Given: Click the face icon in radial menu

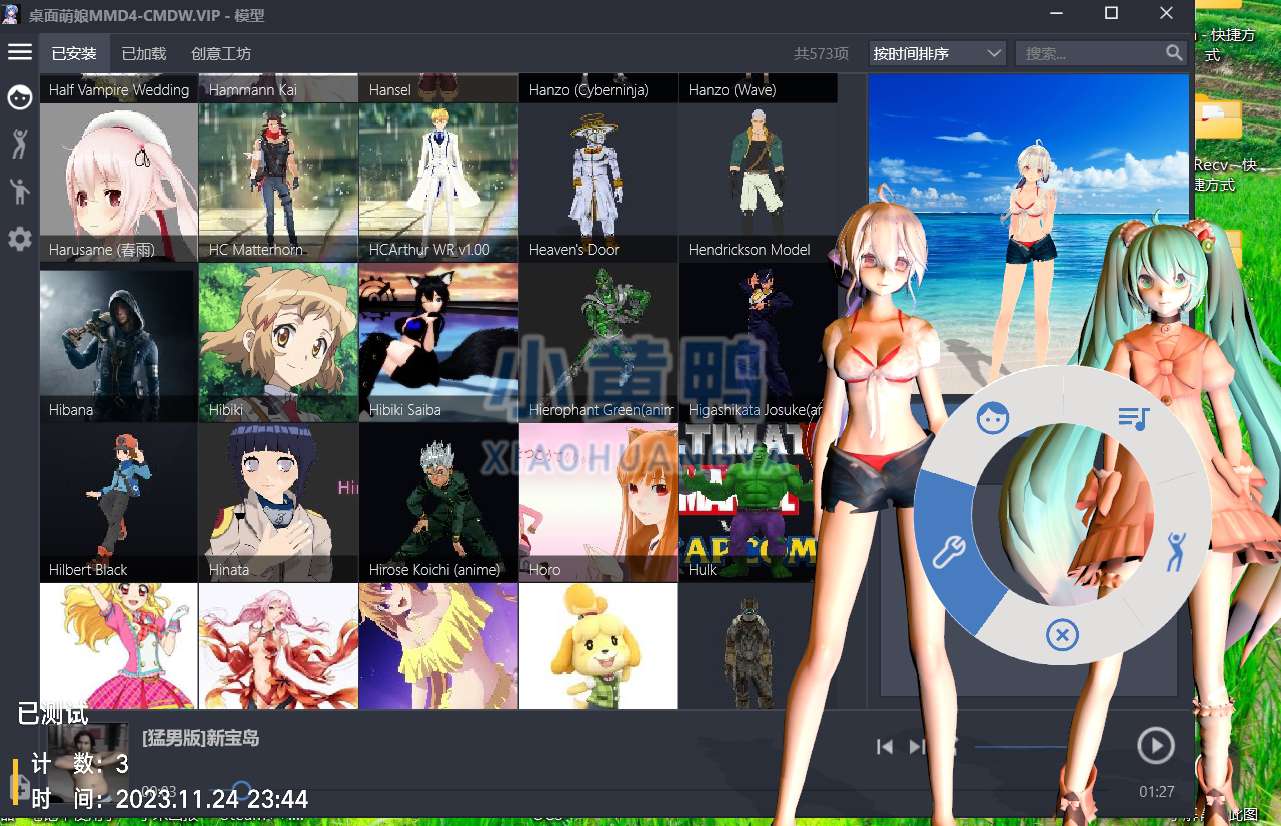Looking at the screenshot, I should tap(993, 417).
